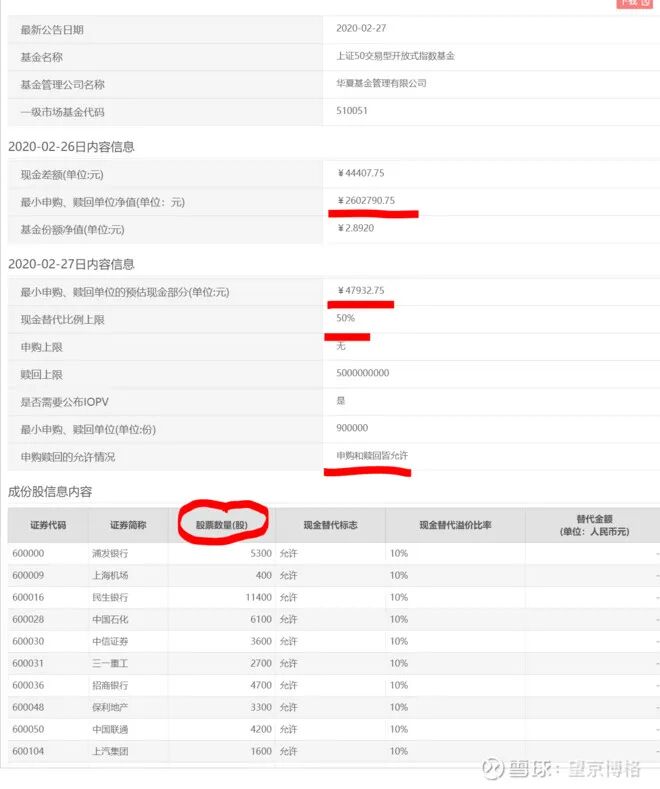Click the fund code 510051
This screenshot has height=789, width=660.
352,111
